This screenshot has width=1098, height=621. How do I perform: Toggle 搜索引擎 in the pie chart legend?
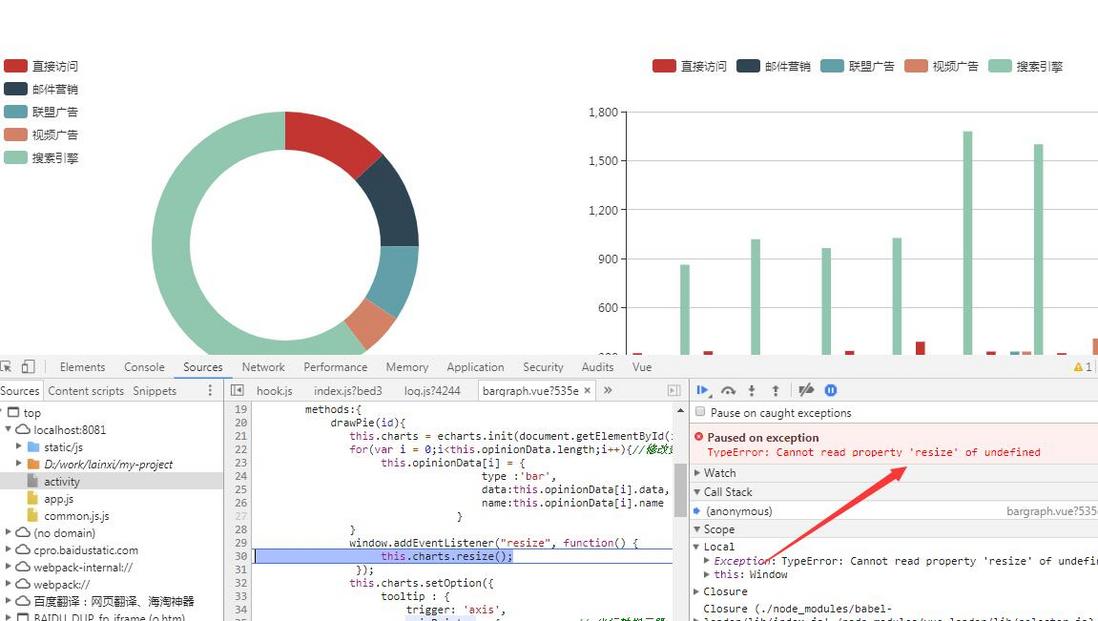coord(41,158)
